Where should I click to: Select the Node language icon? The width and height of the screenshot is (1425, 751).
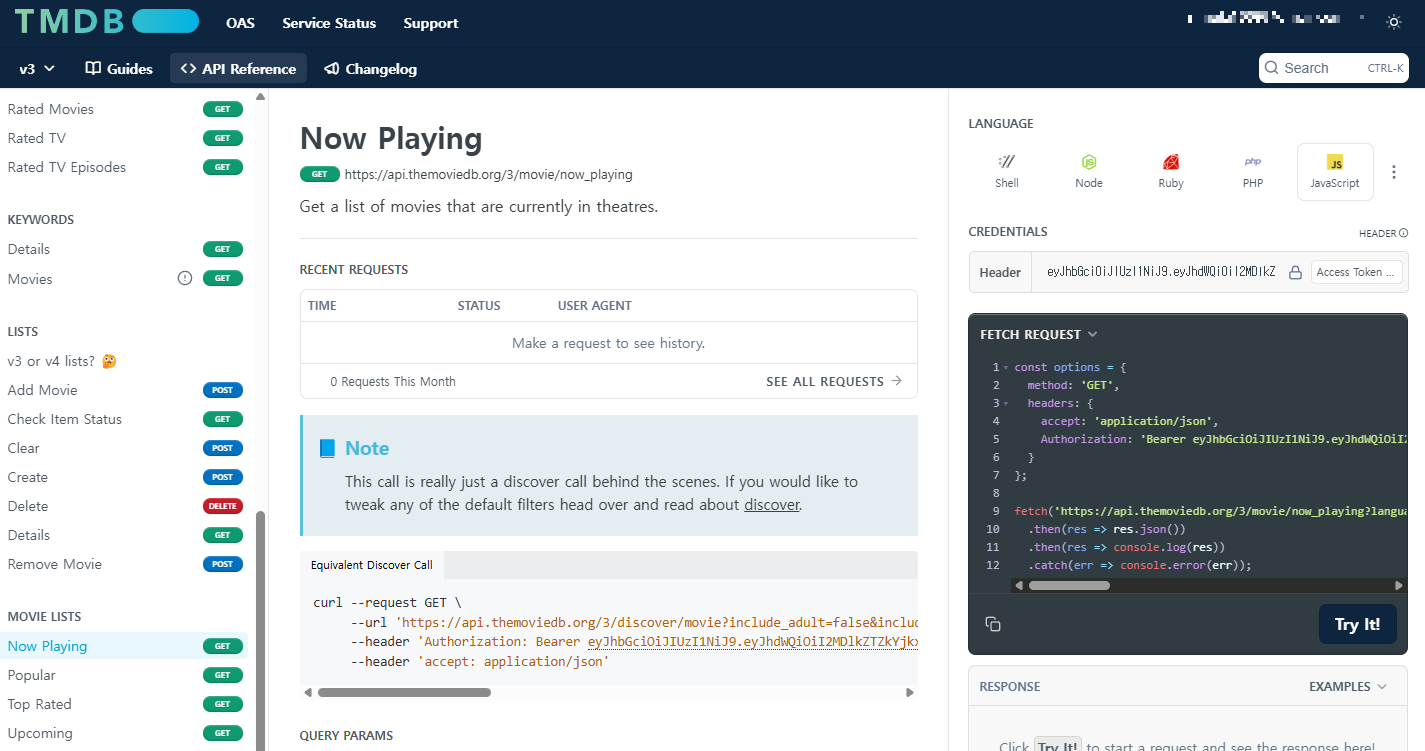point(1089,171)
